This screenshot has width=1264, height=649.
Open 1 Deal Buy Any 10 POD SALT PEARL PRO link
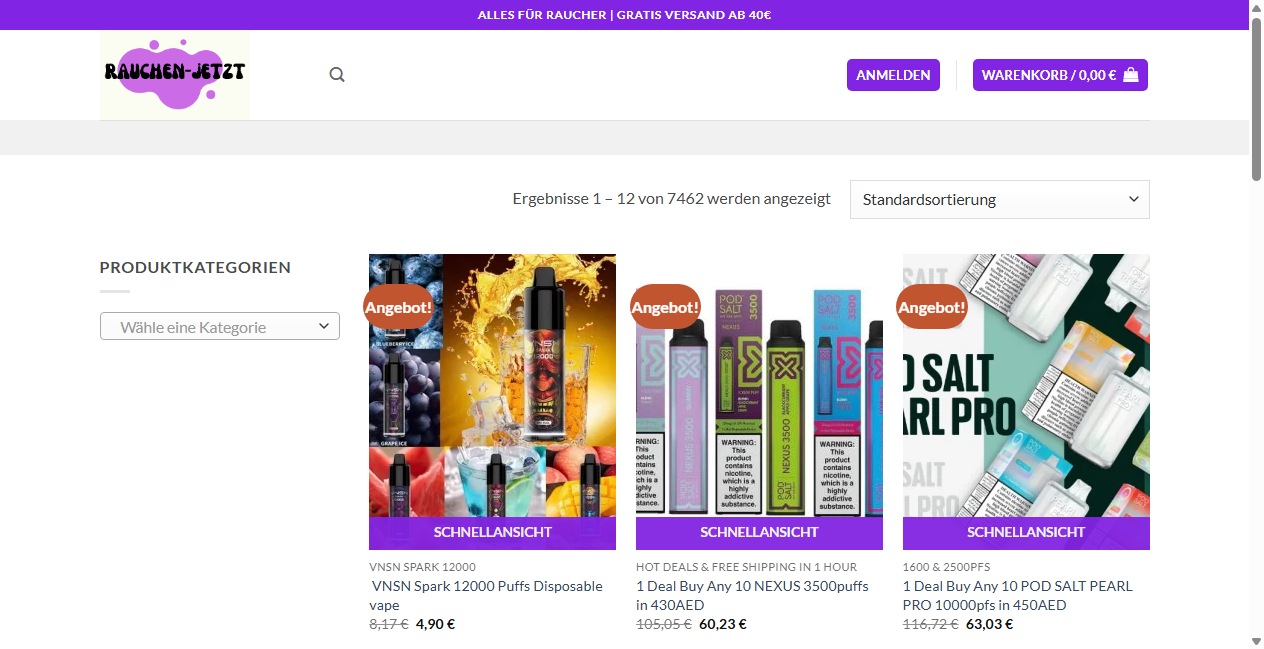(1018, 595)
